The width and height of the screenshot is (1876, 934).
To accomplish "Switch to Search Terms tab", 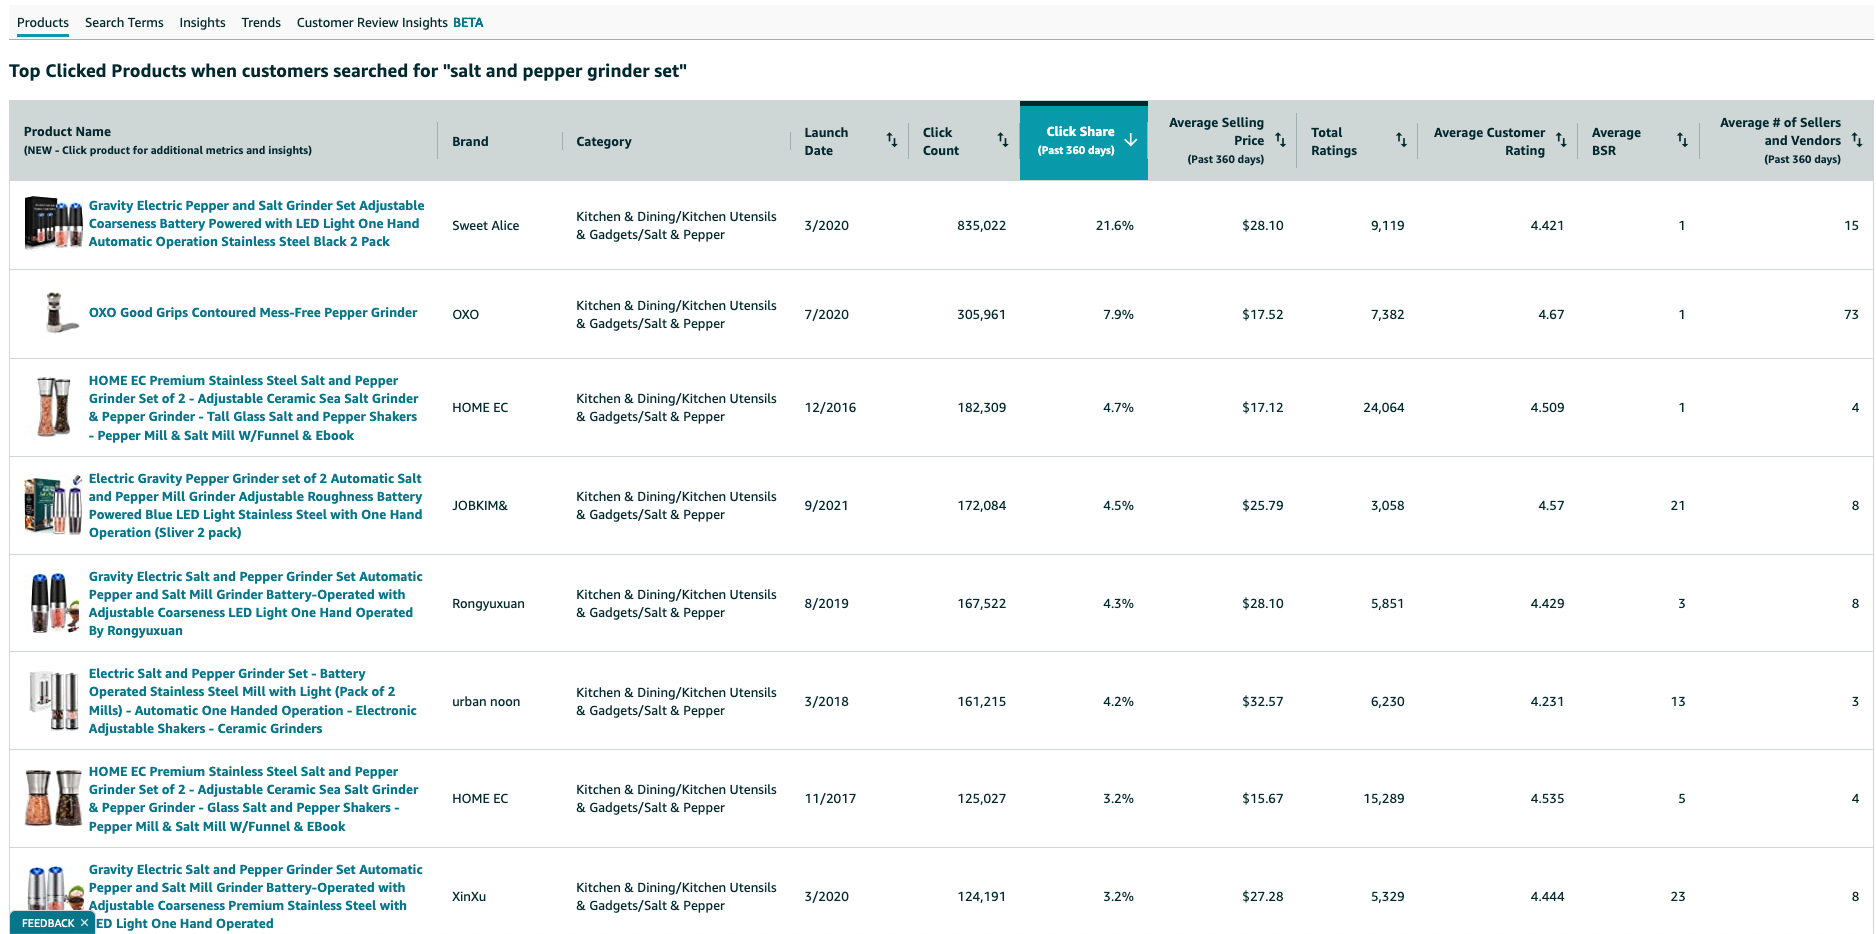I will coord(124,22).
